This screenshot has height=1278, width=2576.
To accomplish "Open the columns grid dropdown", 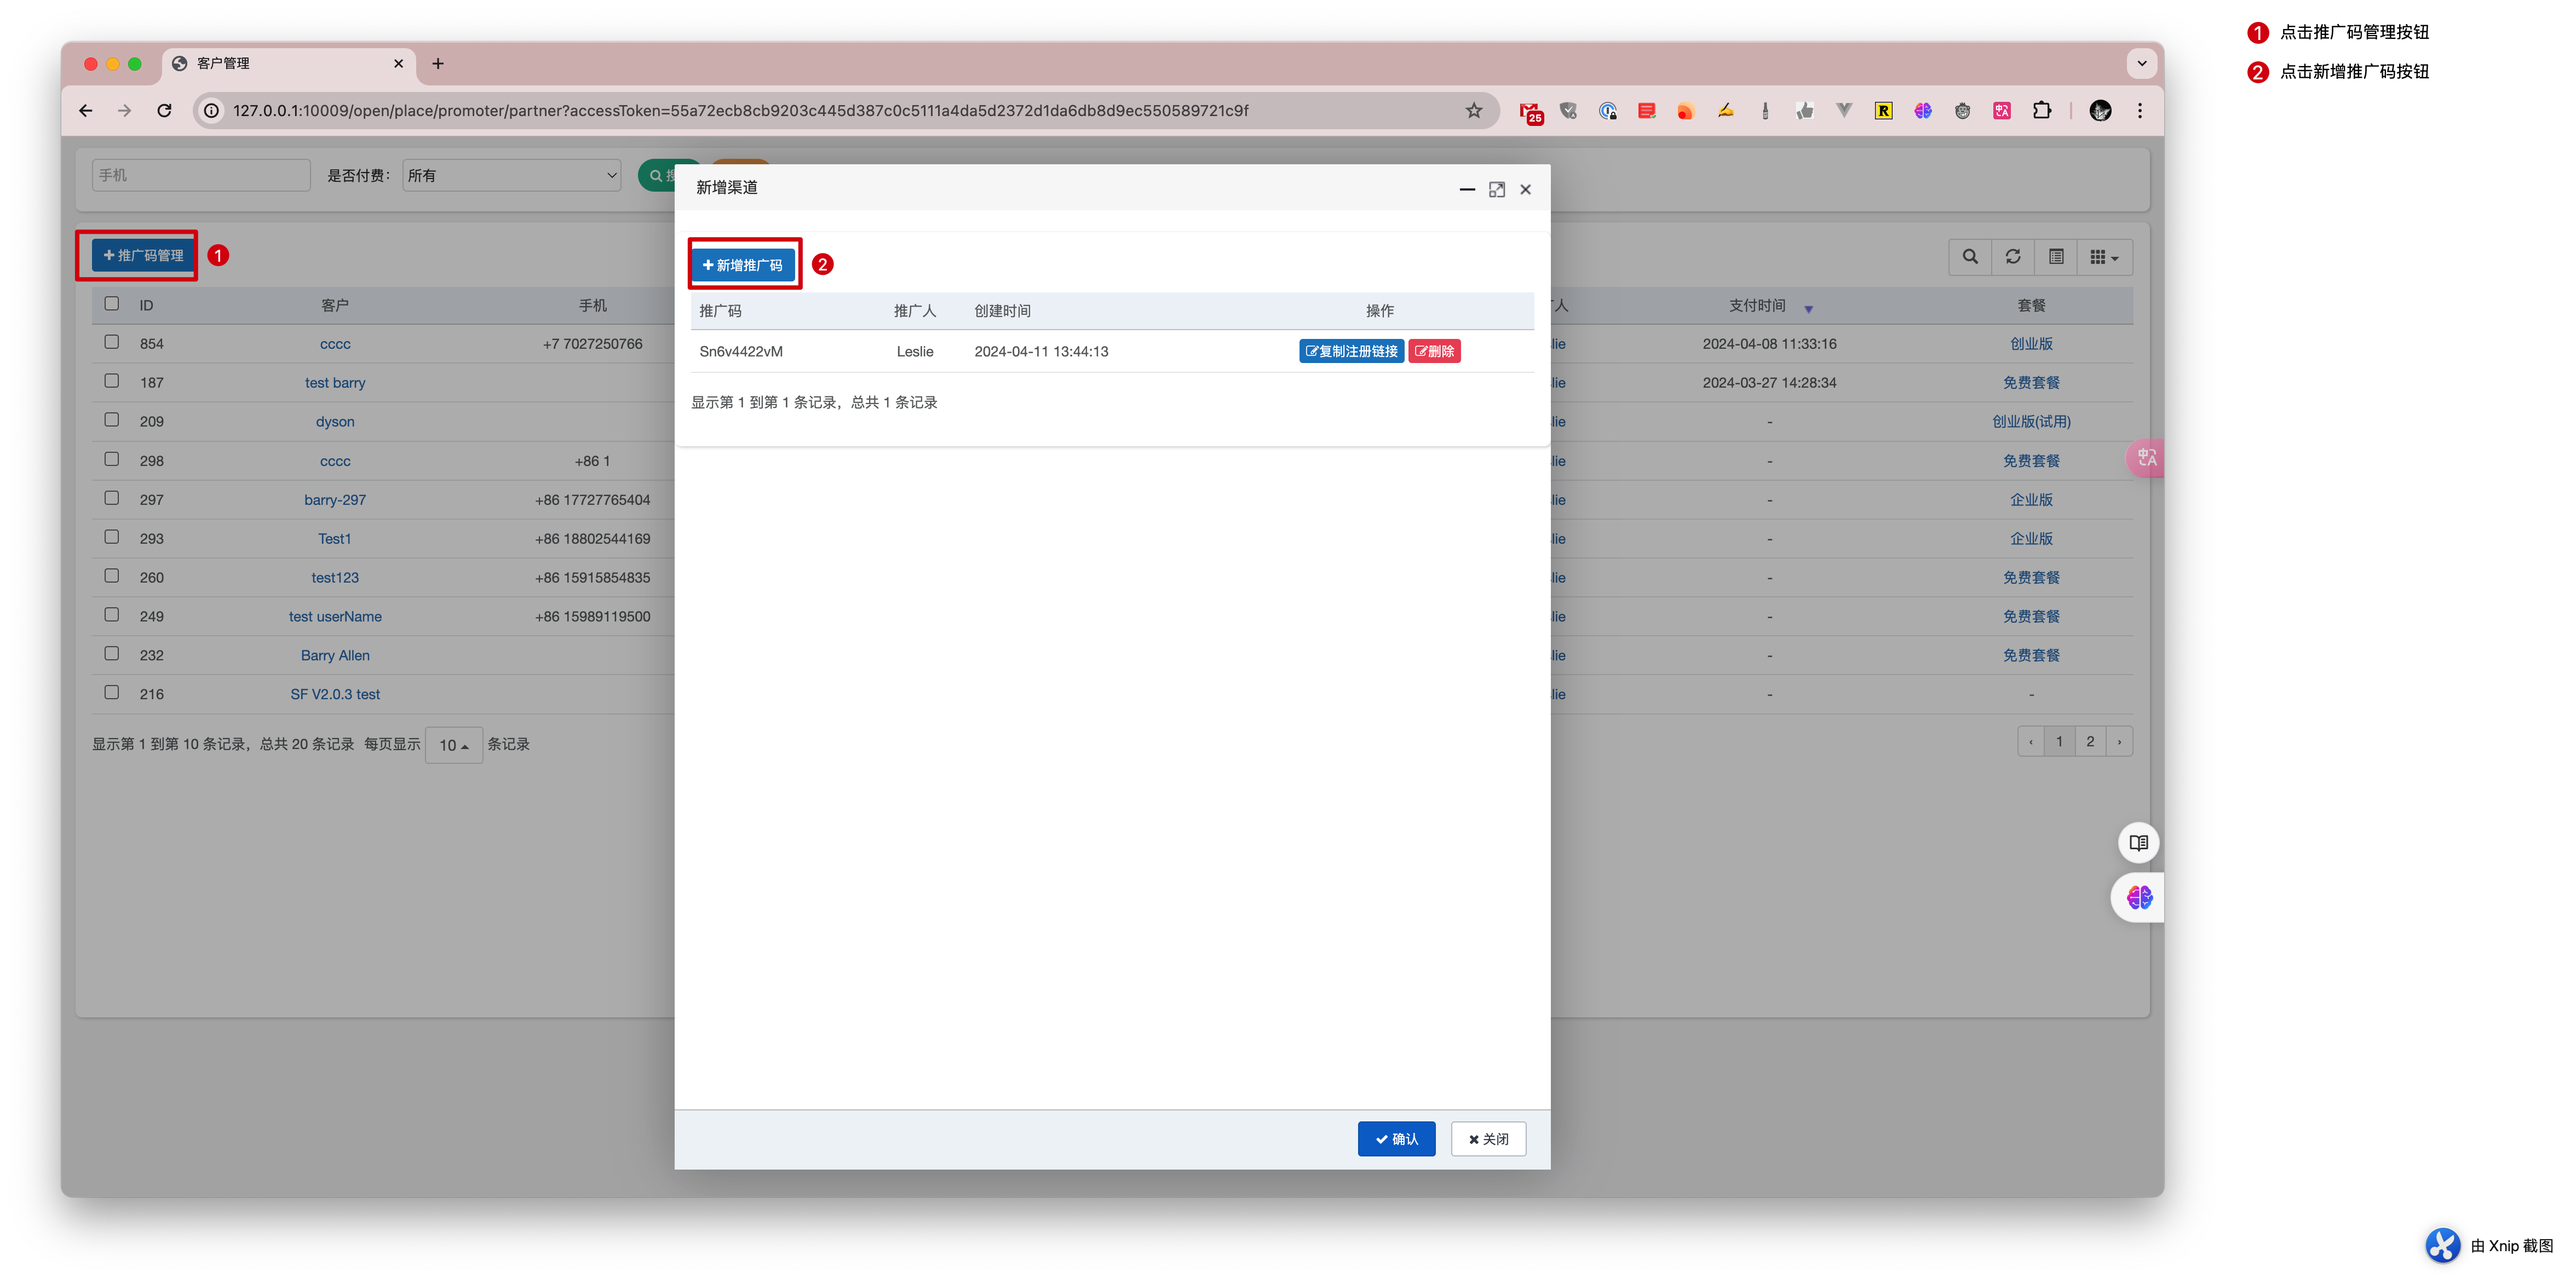I will [x=2103, y=257].
